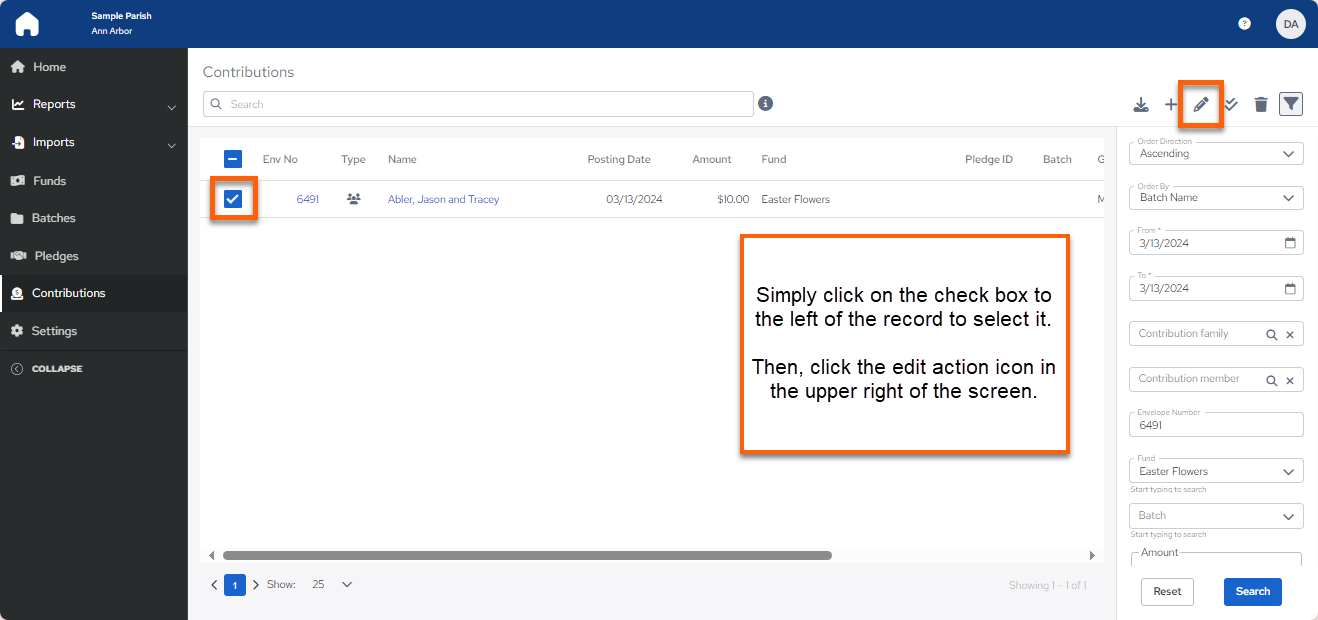Open the Order Direction dropdown
1318x620 pixels.
pos(1216,153)
